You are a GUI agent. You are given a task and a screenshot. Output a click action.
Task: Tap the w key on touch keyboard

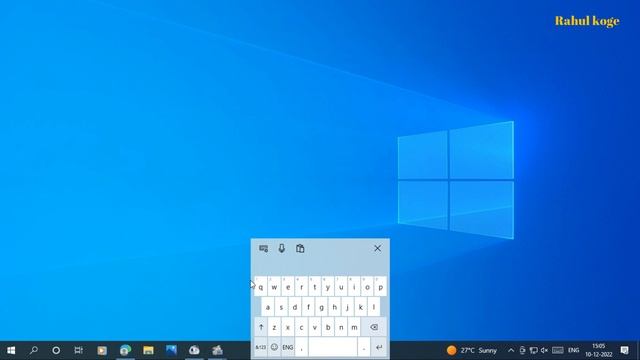tap(274, 287)
